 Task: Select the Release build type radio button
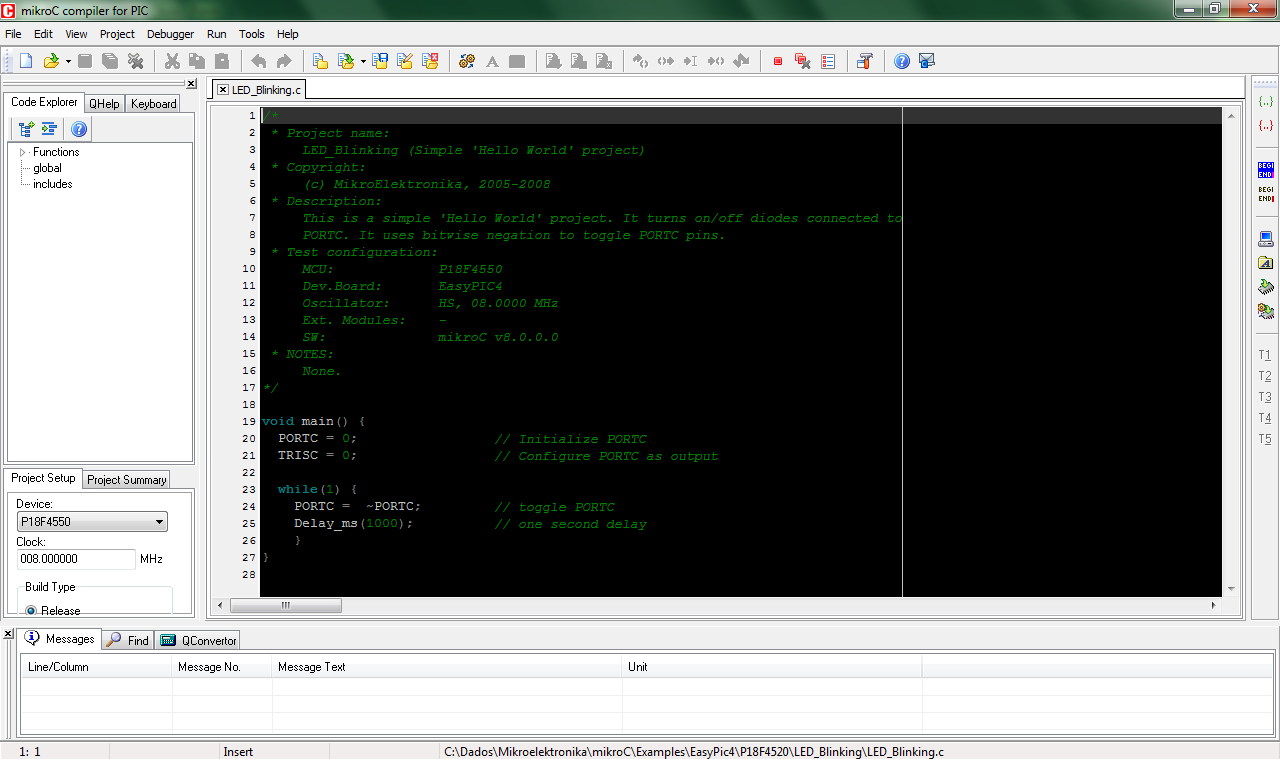pyautogui.click(x=31, y=610)
